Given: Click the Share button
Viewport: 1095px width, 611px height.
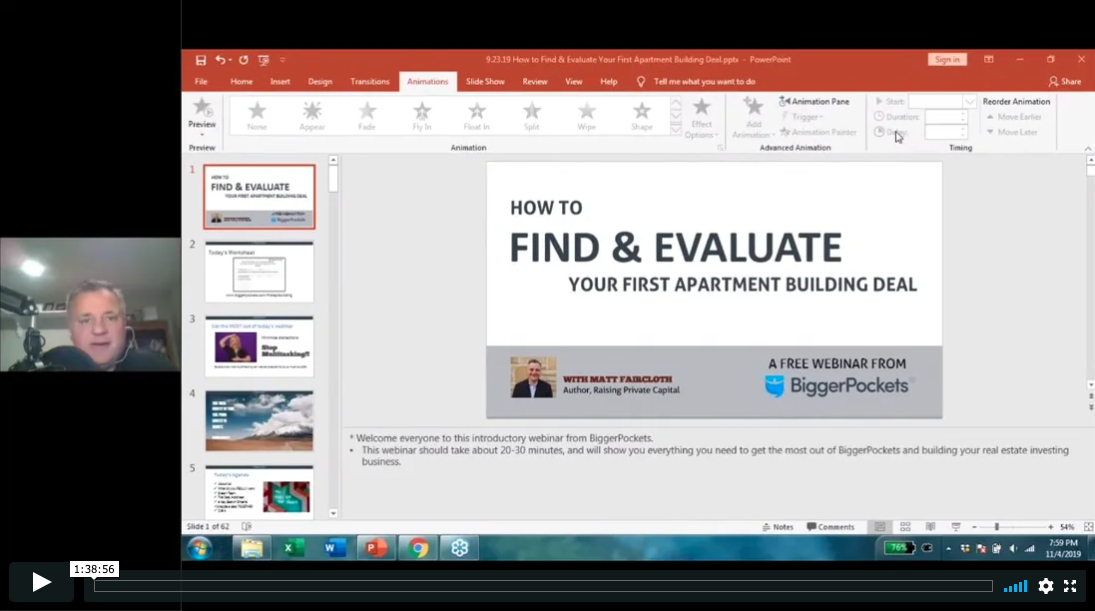Looking at the screenshot, I should click(x=1065, y=82).
